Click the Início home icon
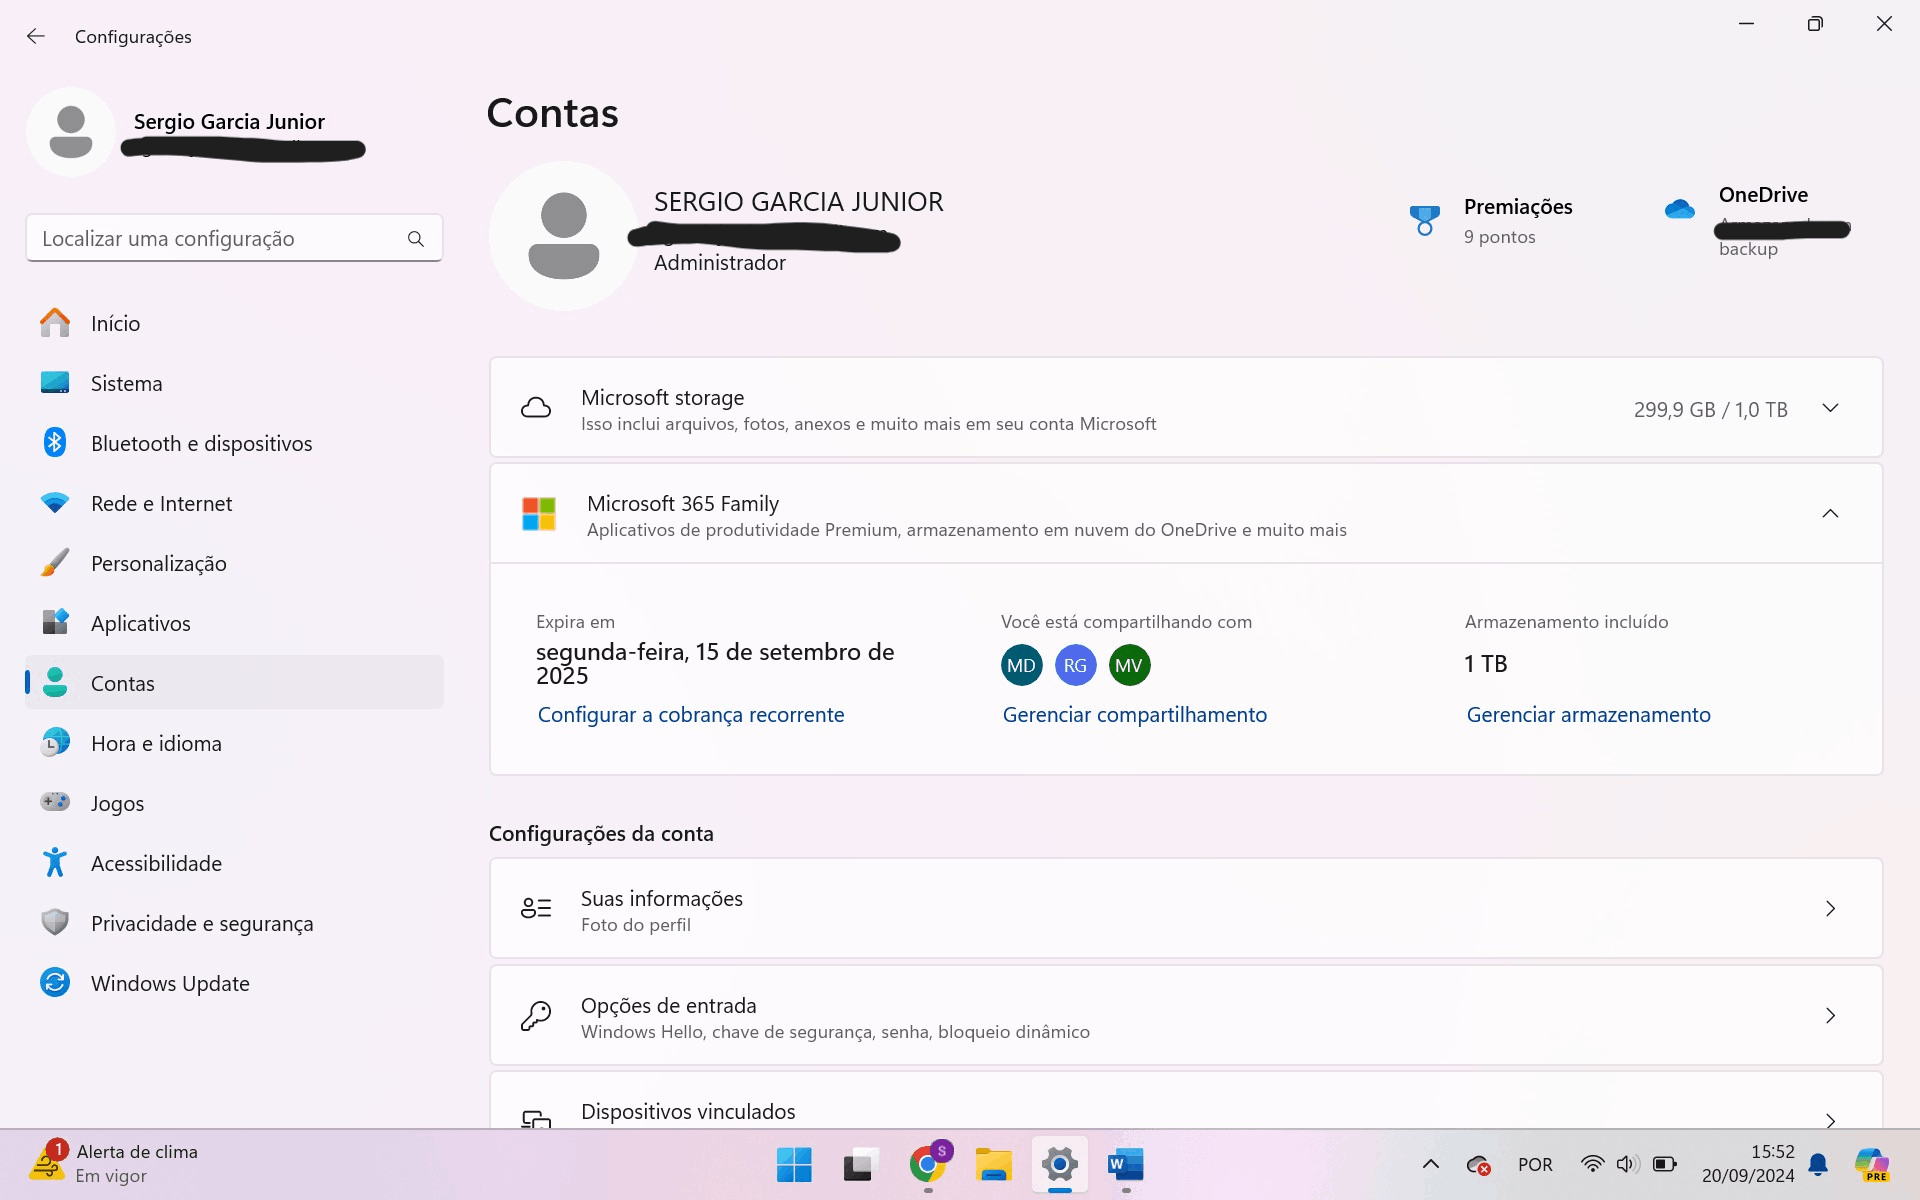Screen dimensions: 1920x1200 (x=55, y=323)
